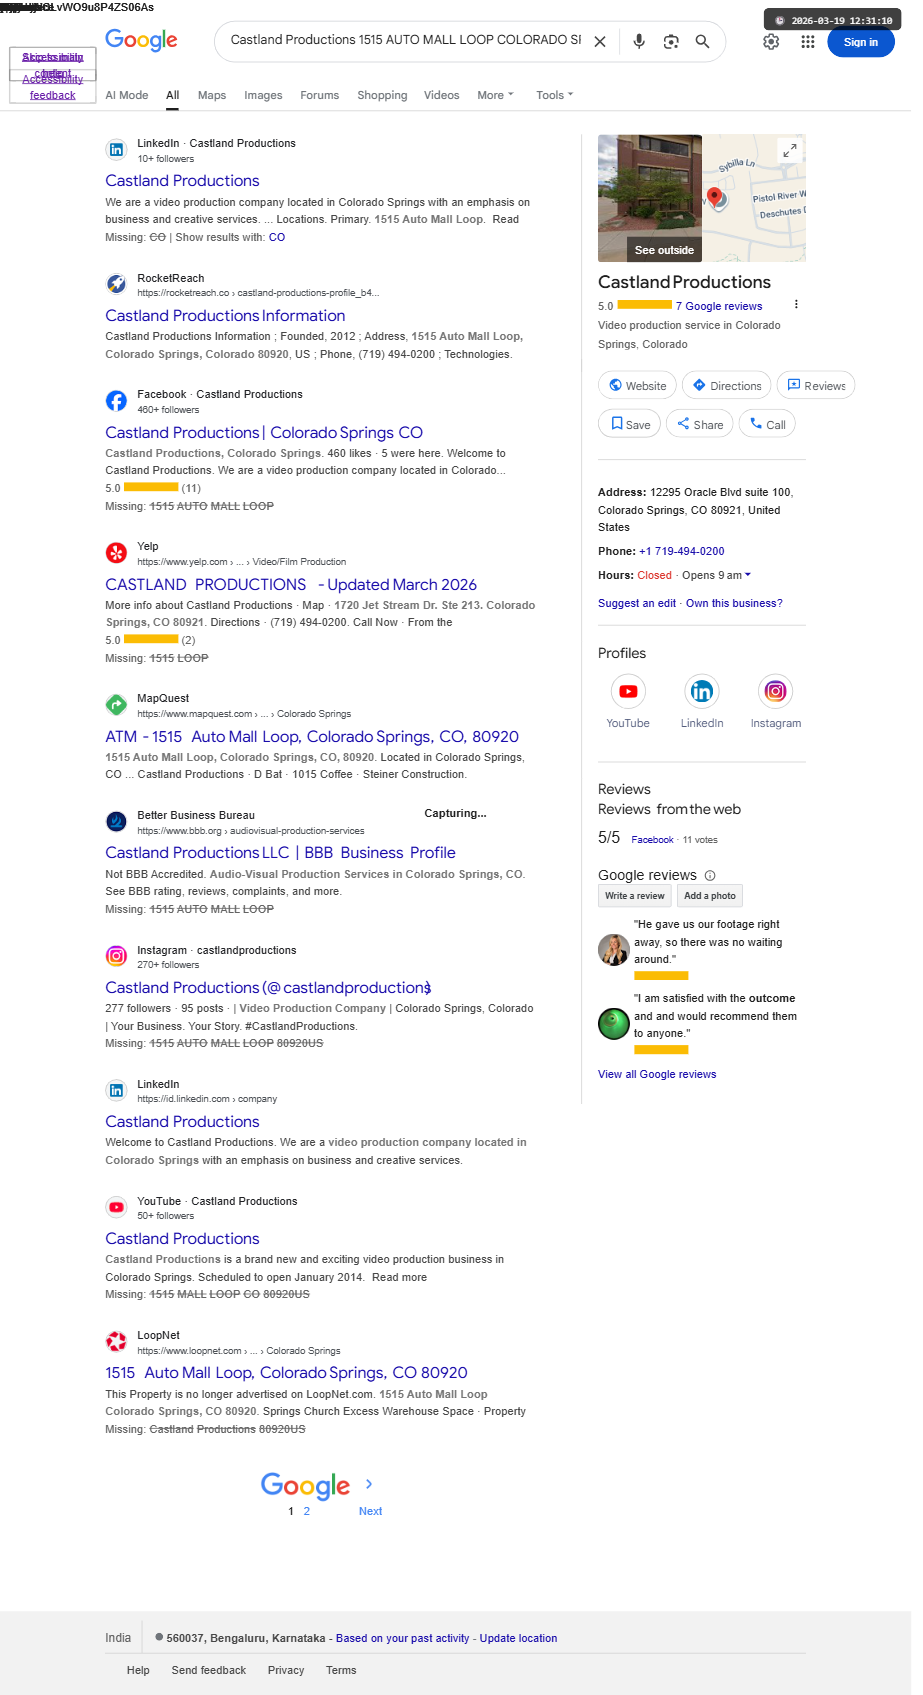Click the Better Business Bureau favicon
Image resolution: width=923 pixels, height=1695 pixels.
(116, 822)
